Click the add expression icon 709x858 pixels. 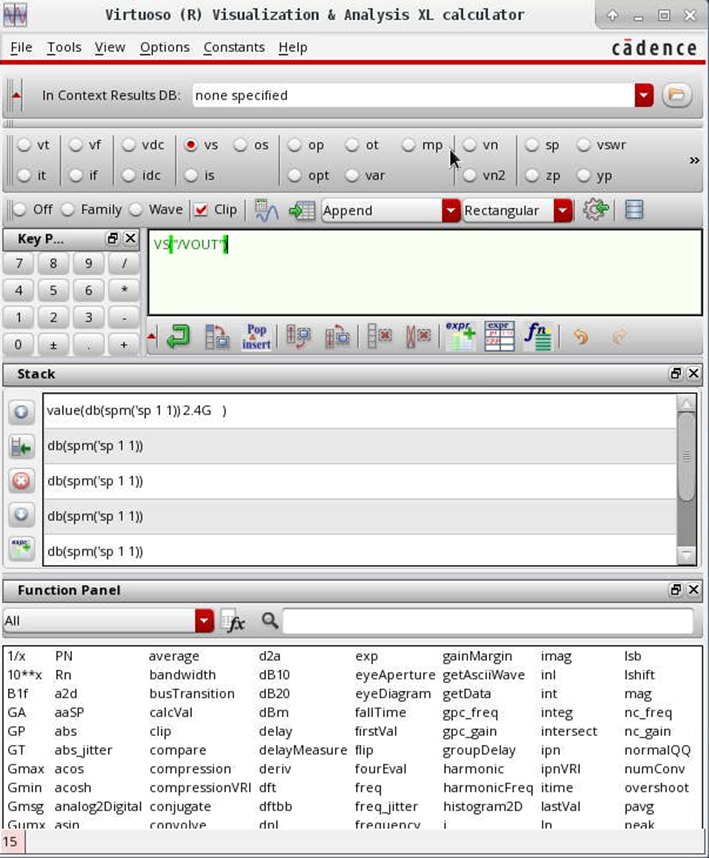click(460, 337)
